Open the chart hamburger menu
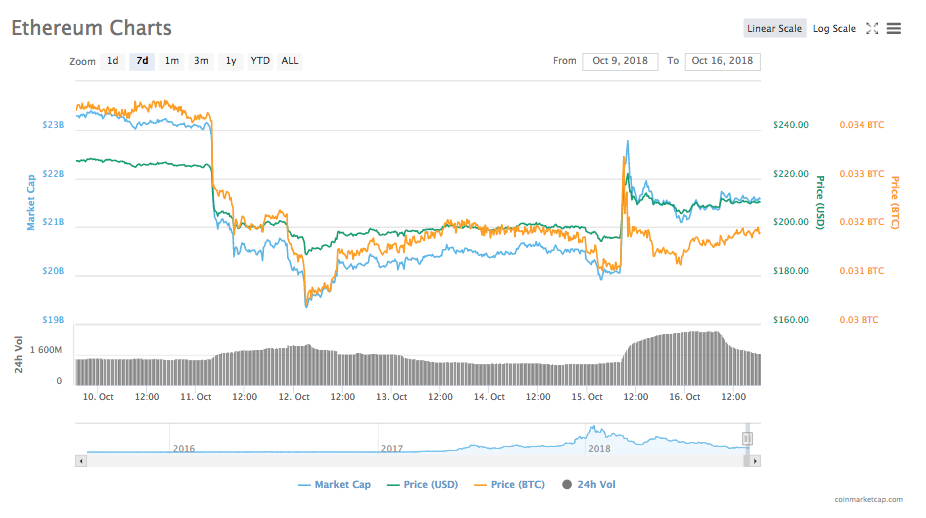This screenshot has width=926, height=518. pyautogui.click(x=894, y=28)
